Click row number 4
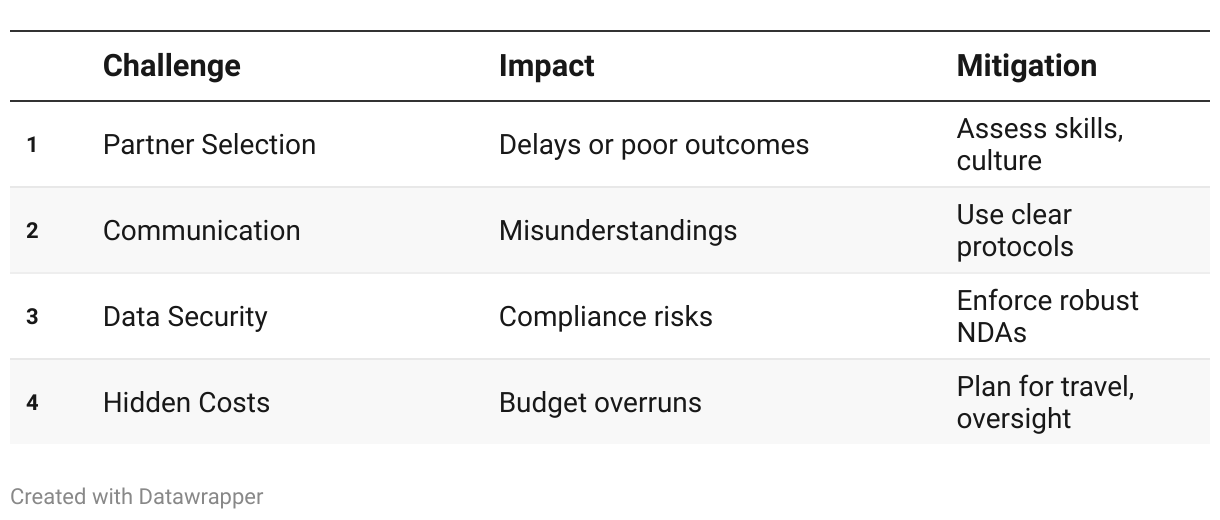This screenshot has width=1220, height=520. tap(32, 403)
